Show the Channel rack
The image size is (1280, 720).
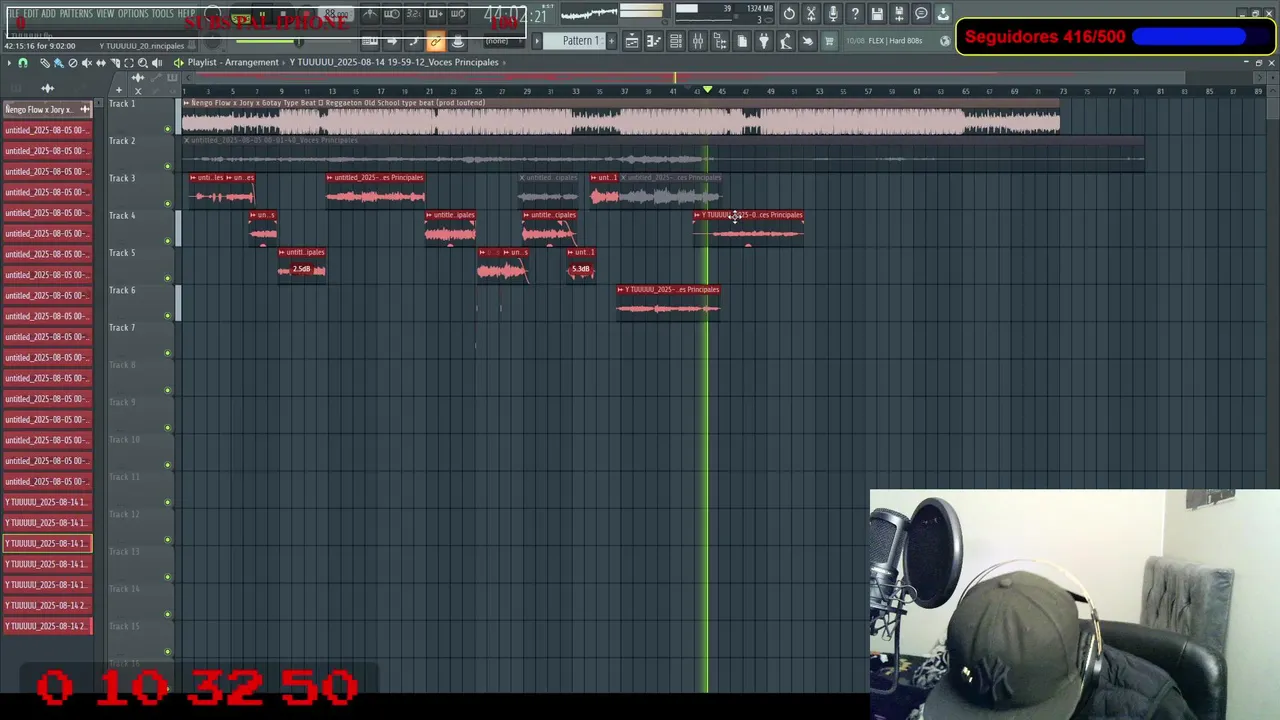[x=676, y=41]
